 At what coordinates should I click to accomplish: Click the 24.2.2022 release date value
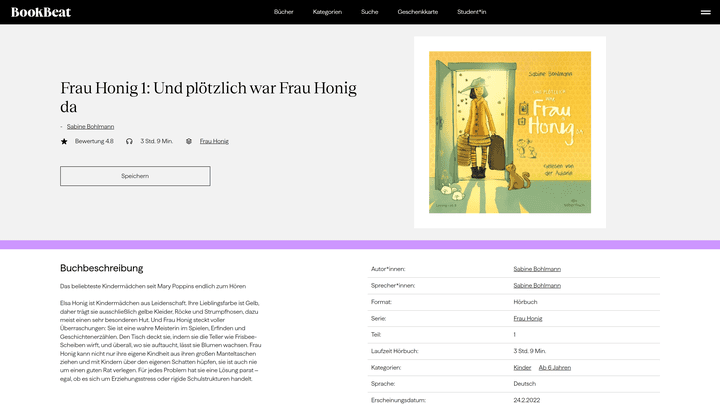pos(527,400)
